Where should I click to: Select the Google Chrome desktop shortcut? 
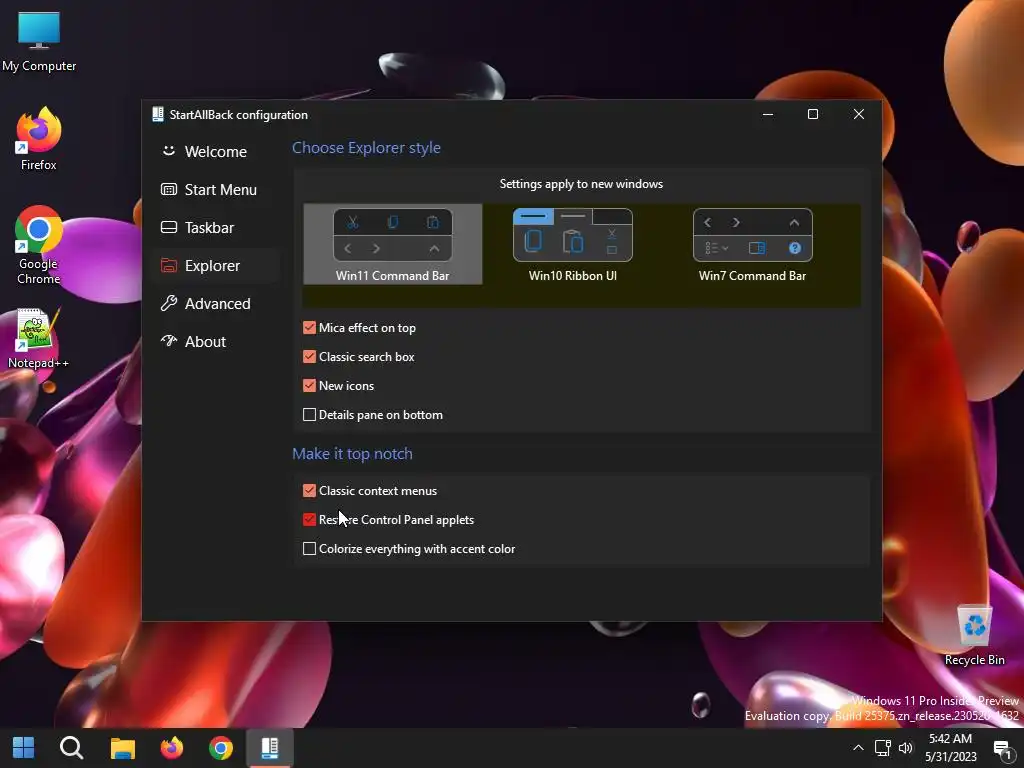coord(39,245)
